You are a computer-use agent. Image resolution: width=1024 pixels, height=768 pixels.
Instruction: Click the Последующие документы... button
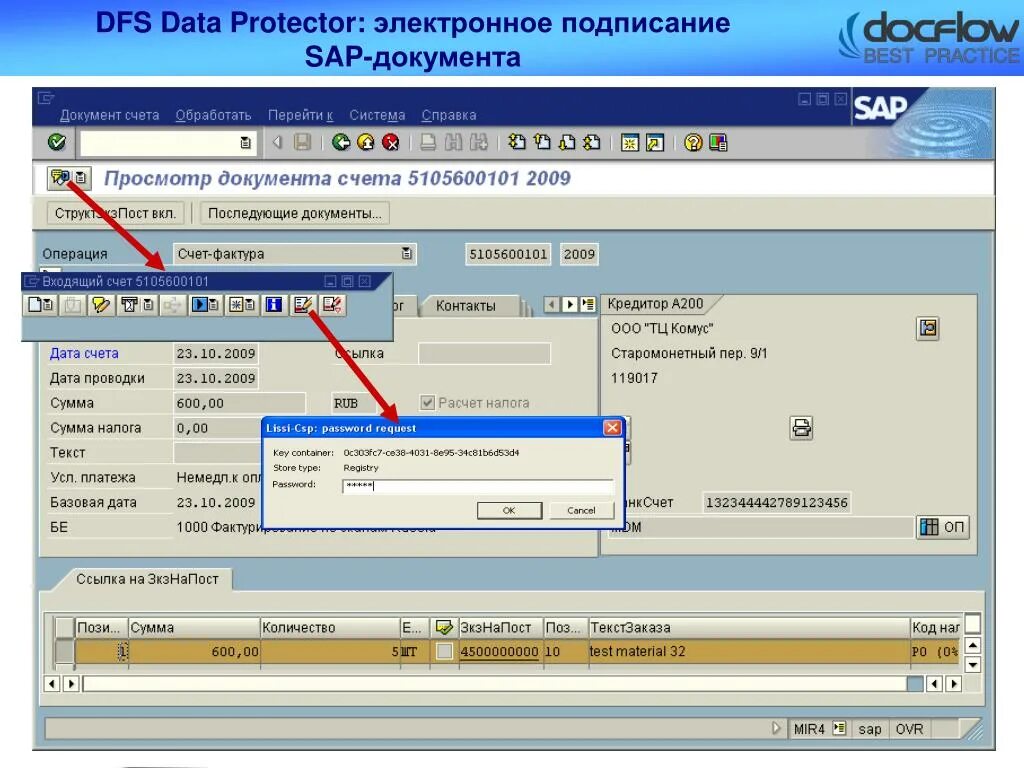click(295, 214)
